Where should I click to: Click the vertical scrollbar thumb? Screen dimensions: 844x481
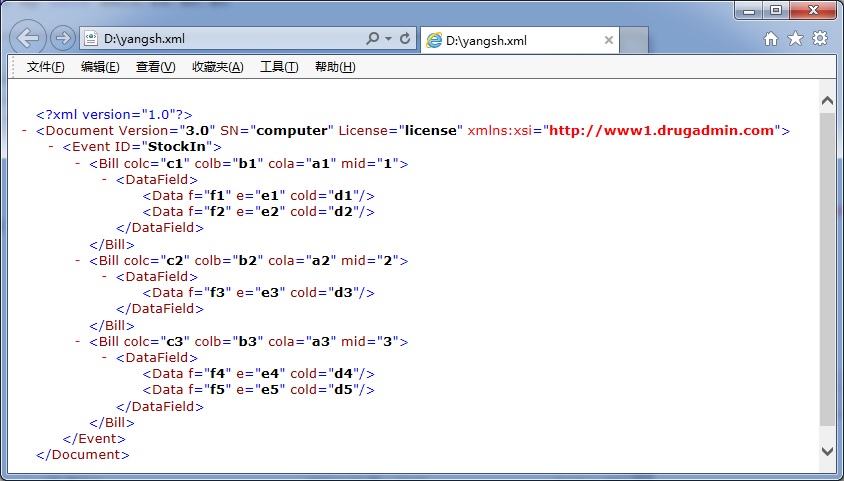point(827,269)
